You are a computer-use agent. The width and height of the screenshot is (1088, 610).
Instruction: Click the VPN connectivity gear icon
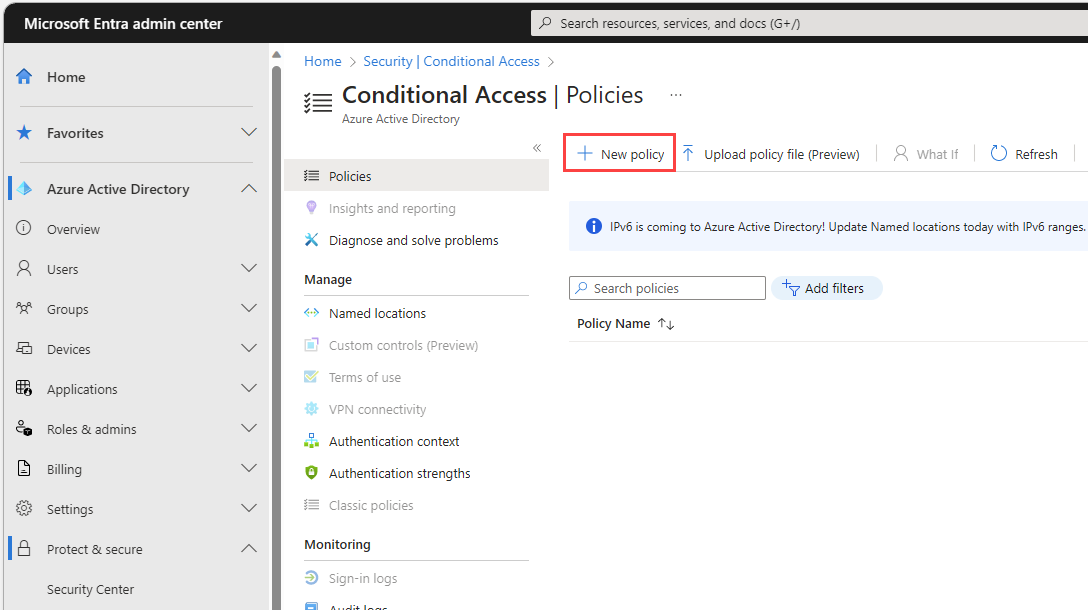(312, 409)
